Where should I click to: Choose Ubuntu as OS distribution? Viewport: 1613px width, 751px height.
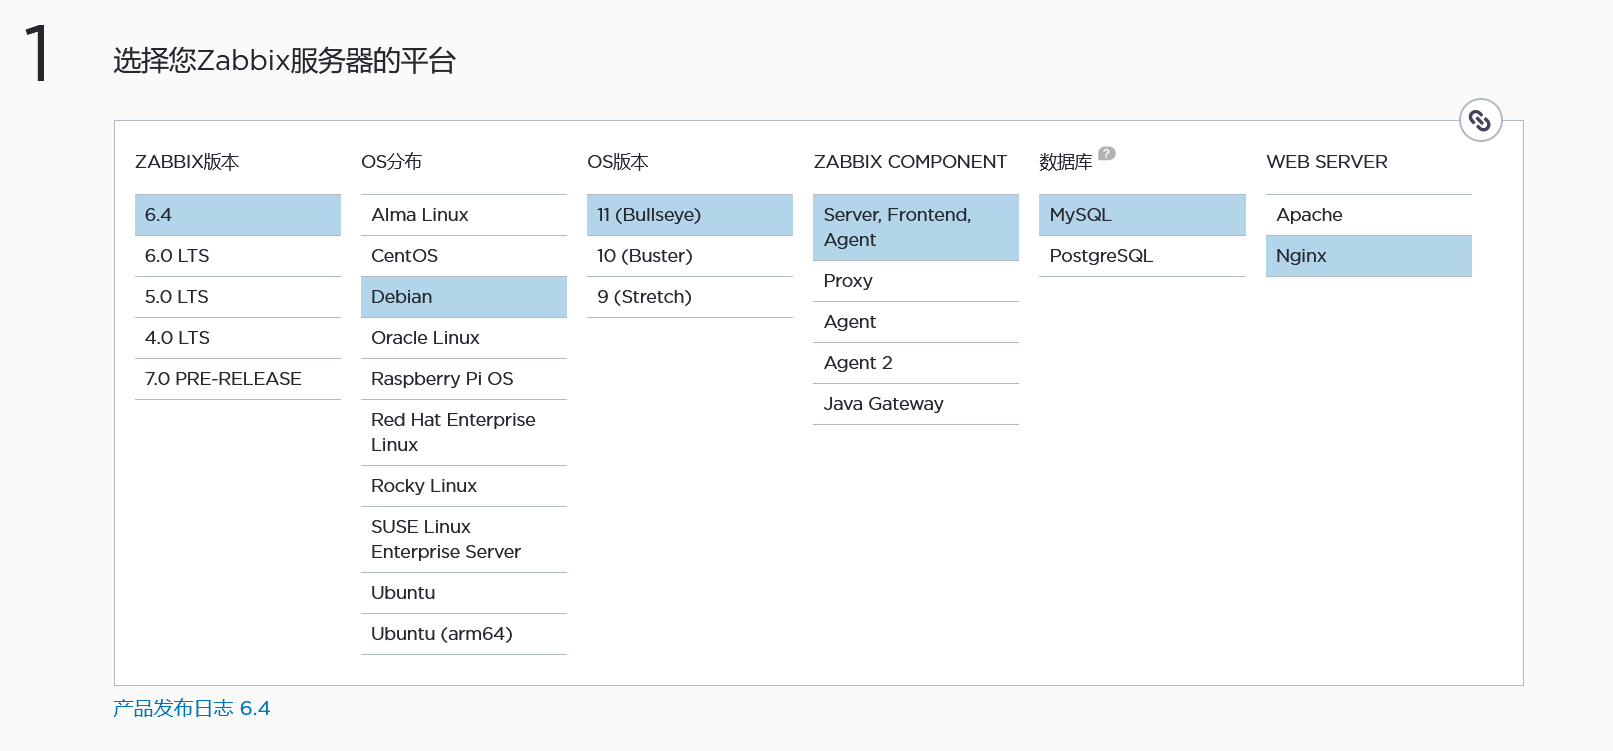coord(463,593)
